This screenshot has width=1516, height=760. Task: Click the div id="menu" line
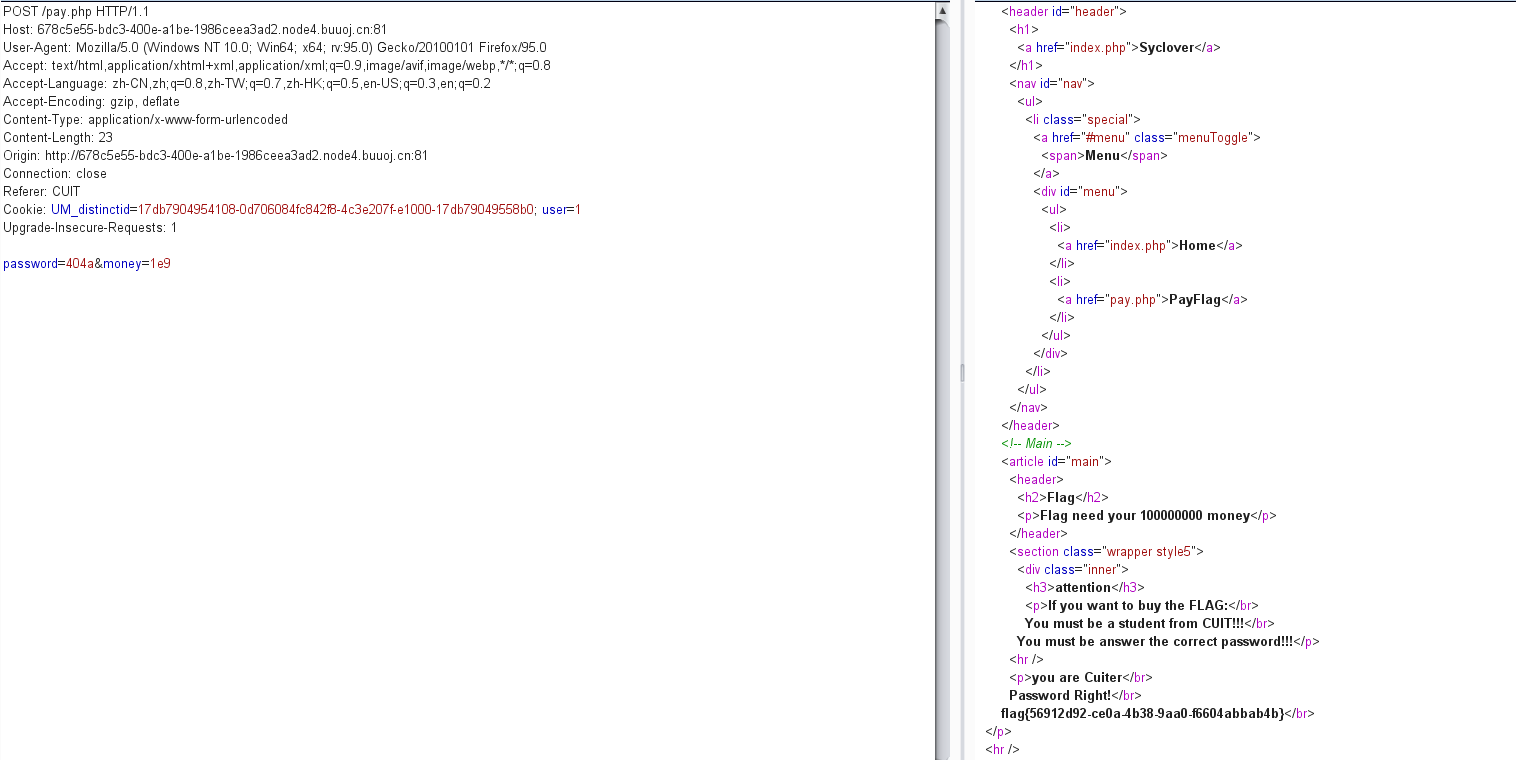click(1080, 192)
